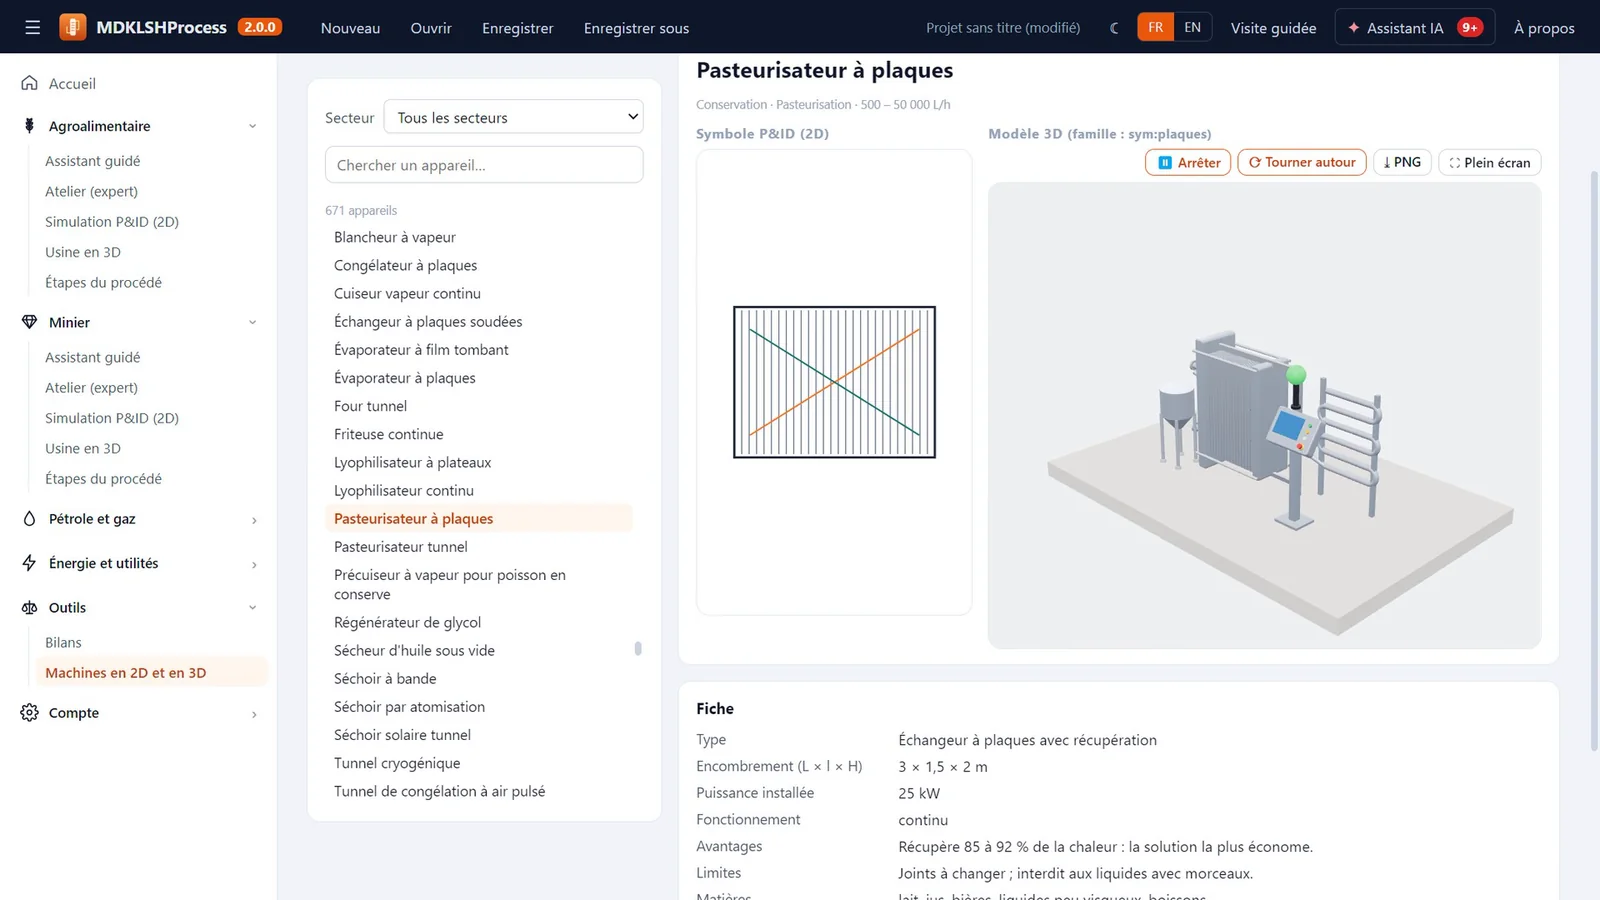Collapse the Agroalimentaire section chevron
Viewport: 1600px width, 900px height.
pyautogui.click(x=252, y=126)
